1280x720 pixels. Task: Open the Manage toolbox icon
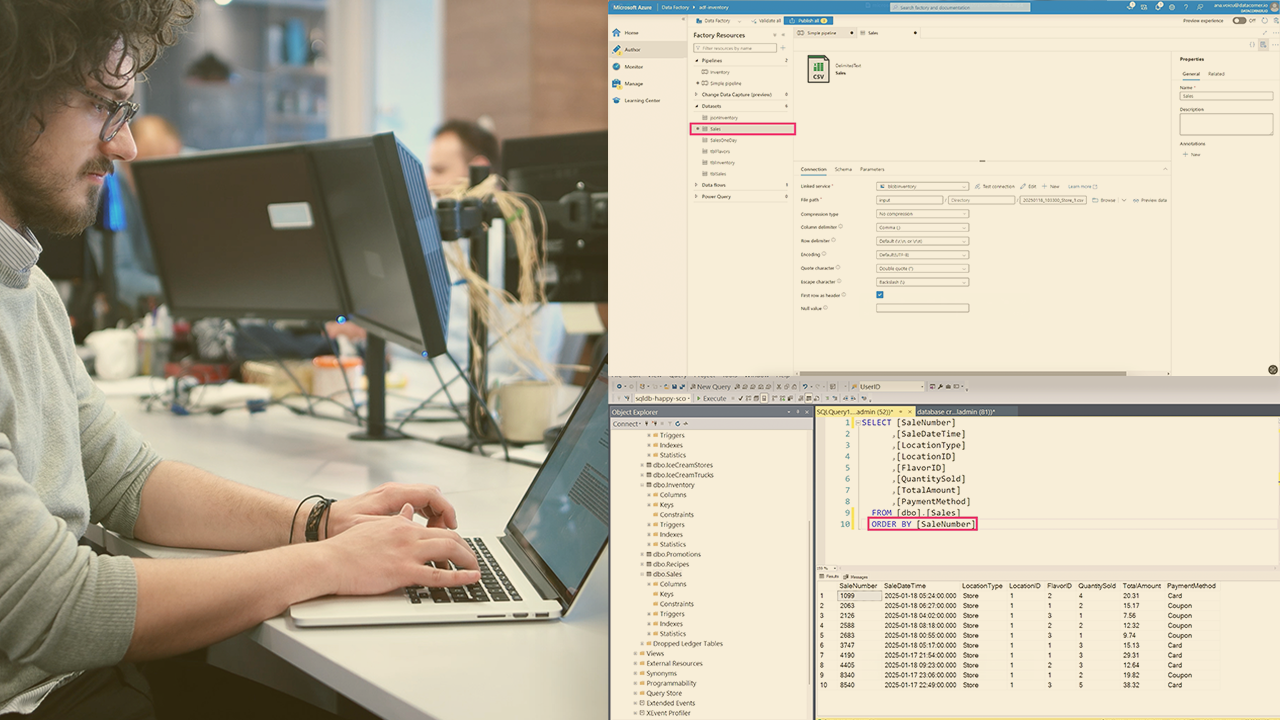click(x=616, y=84)
